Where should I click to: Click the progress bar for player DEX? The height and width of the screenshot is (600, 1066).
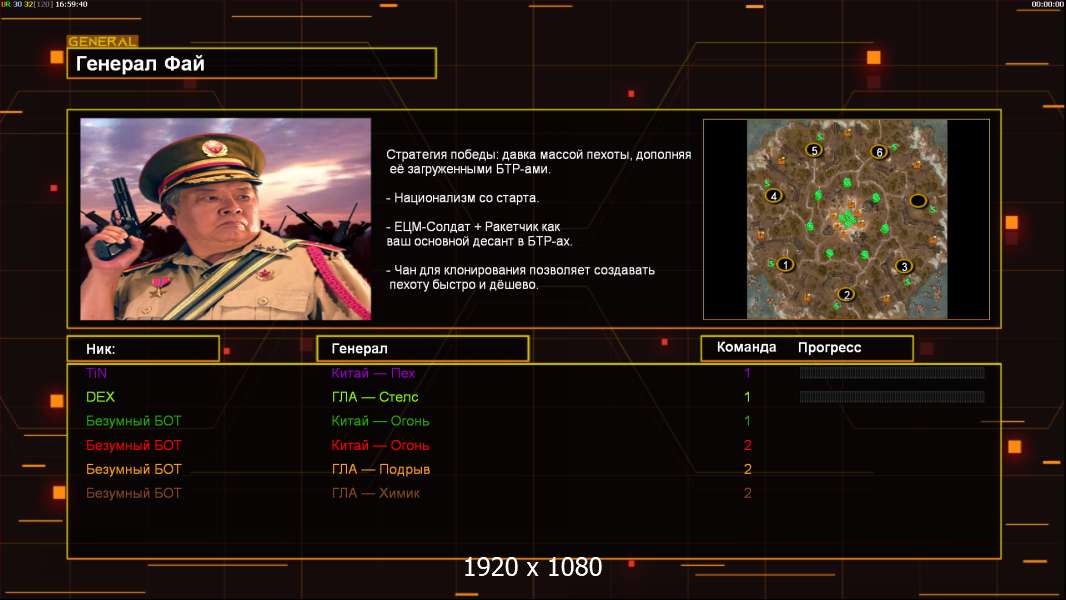point(892,397)
